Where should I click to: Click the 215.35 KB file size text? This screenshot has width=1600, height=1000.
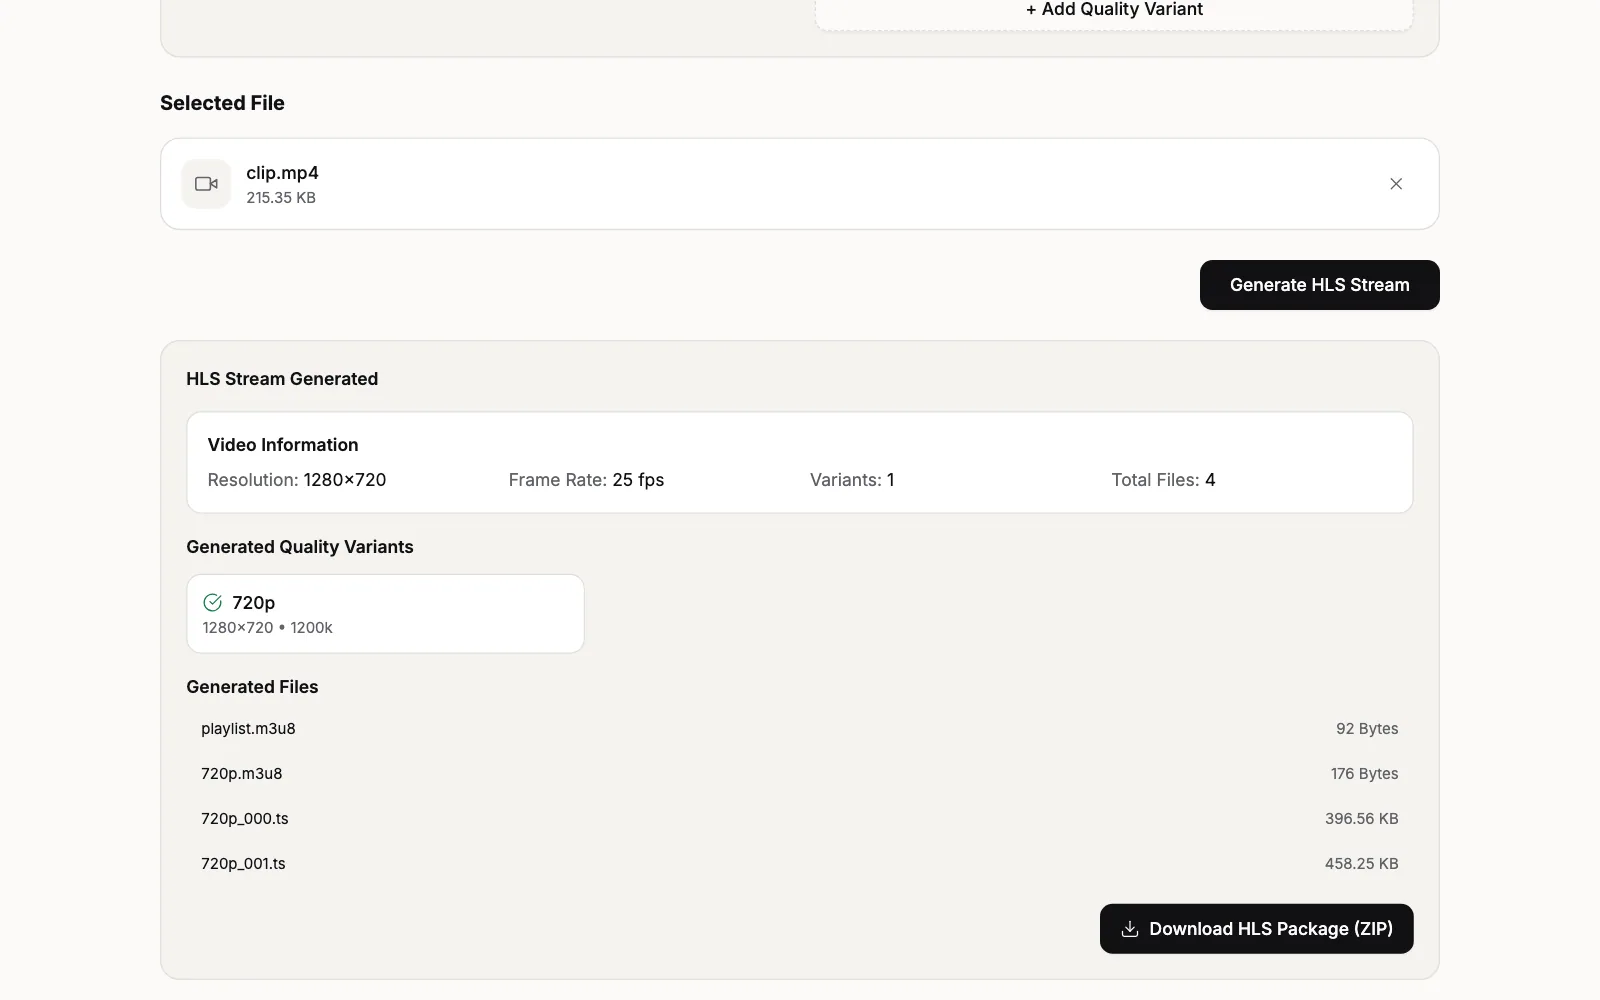click(x=281, y=198)
